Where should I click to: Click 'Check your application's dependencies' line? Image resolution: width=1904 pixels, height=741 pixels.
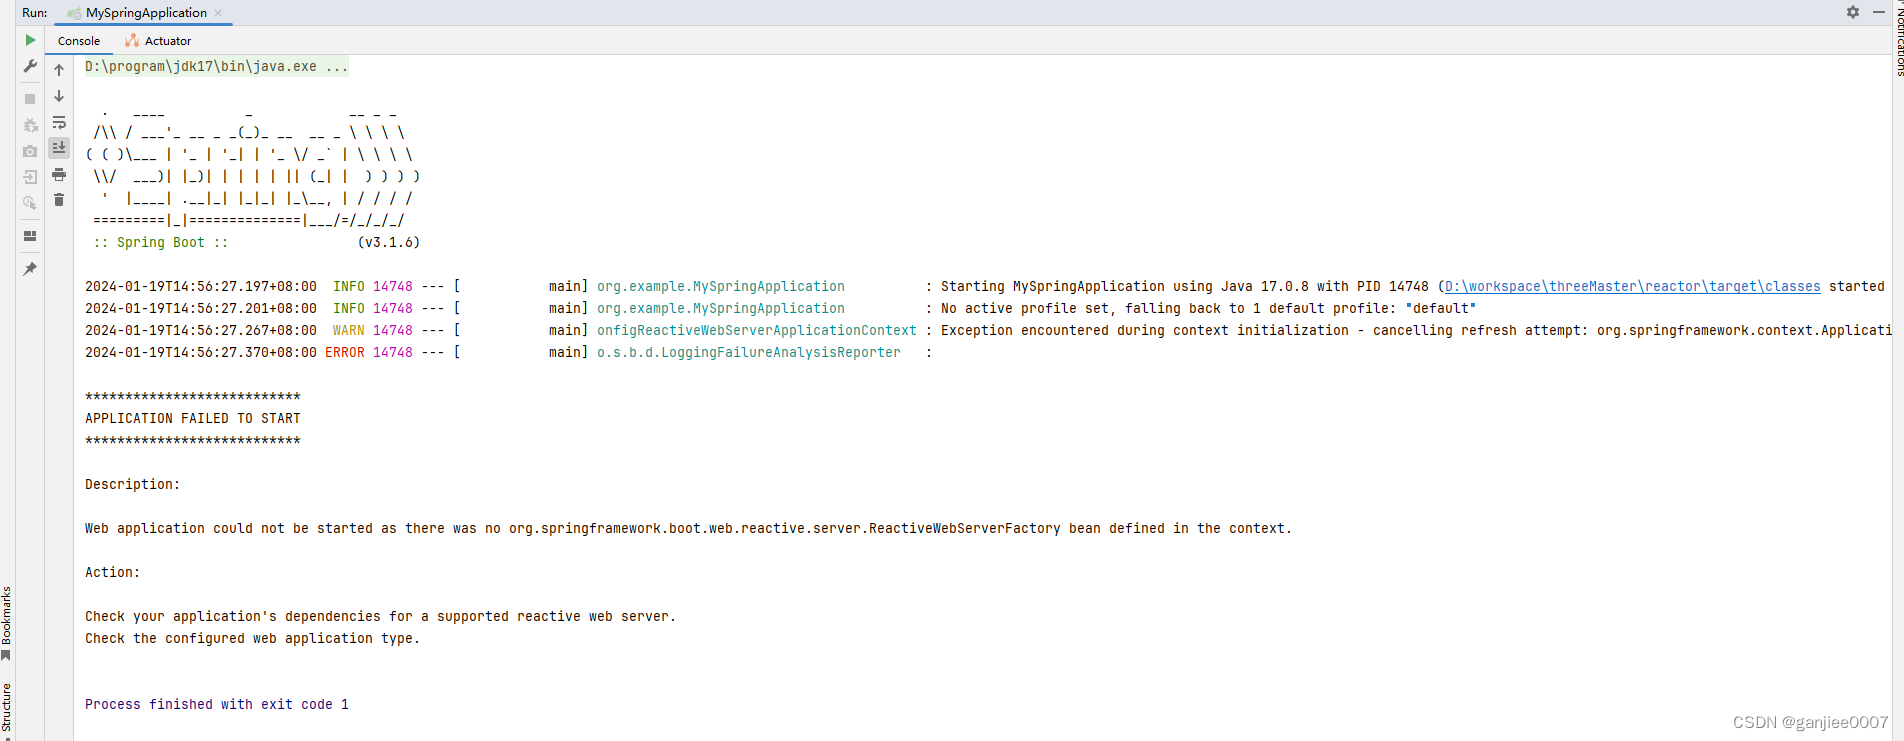click(381, 617)
